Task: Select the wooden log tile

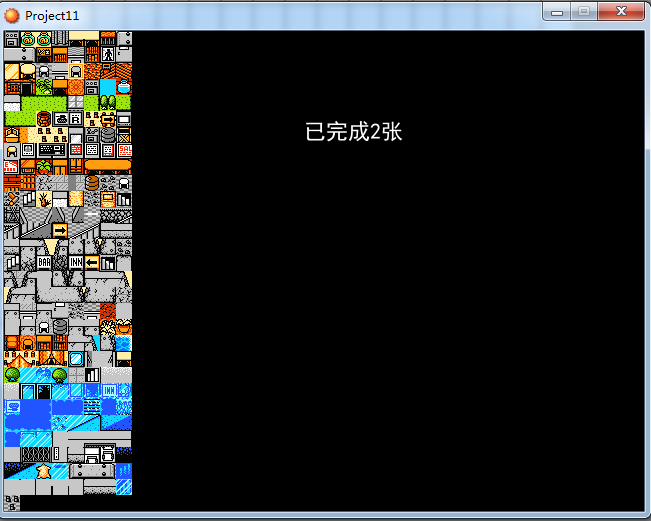Action: point(12,199)
